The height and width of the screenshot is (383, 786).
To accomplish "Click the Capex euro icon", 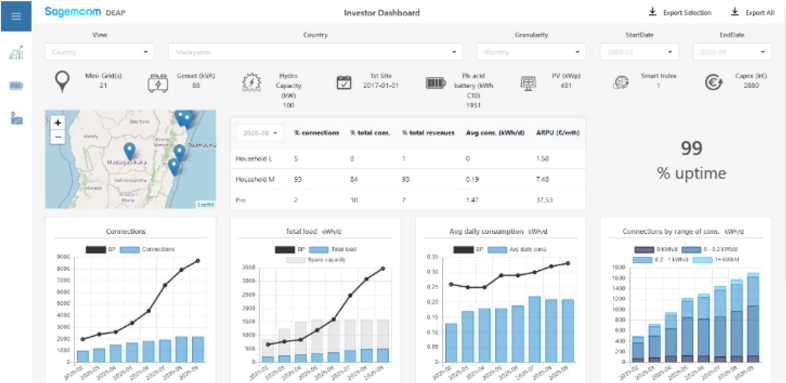I will click(713, 83).
